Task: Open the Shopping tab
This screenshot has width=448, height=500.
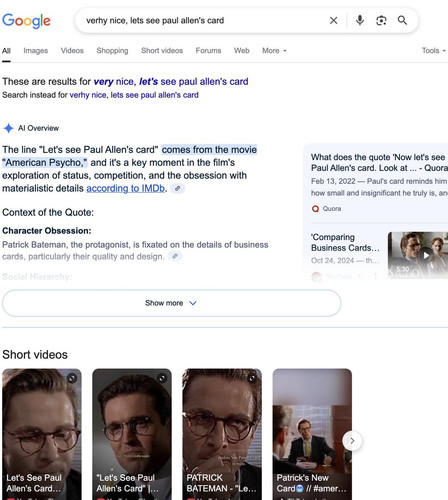Action: click(x=112, y=51)
